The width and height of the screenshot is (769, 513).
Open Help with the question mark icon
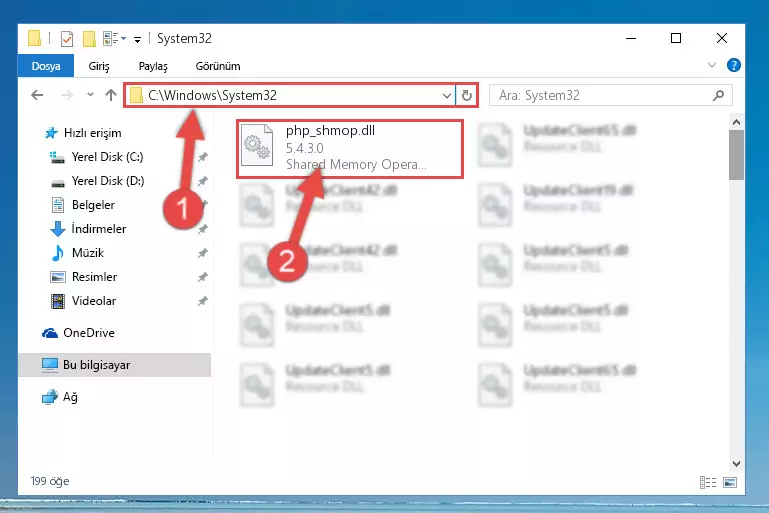(x=734, y=65)
